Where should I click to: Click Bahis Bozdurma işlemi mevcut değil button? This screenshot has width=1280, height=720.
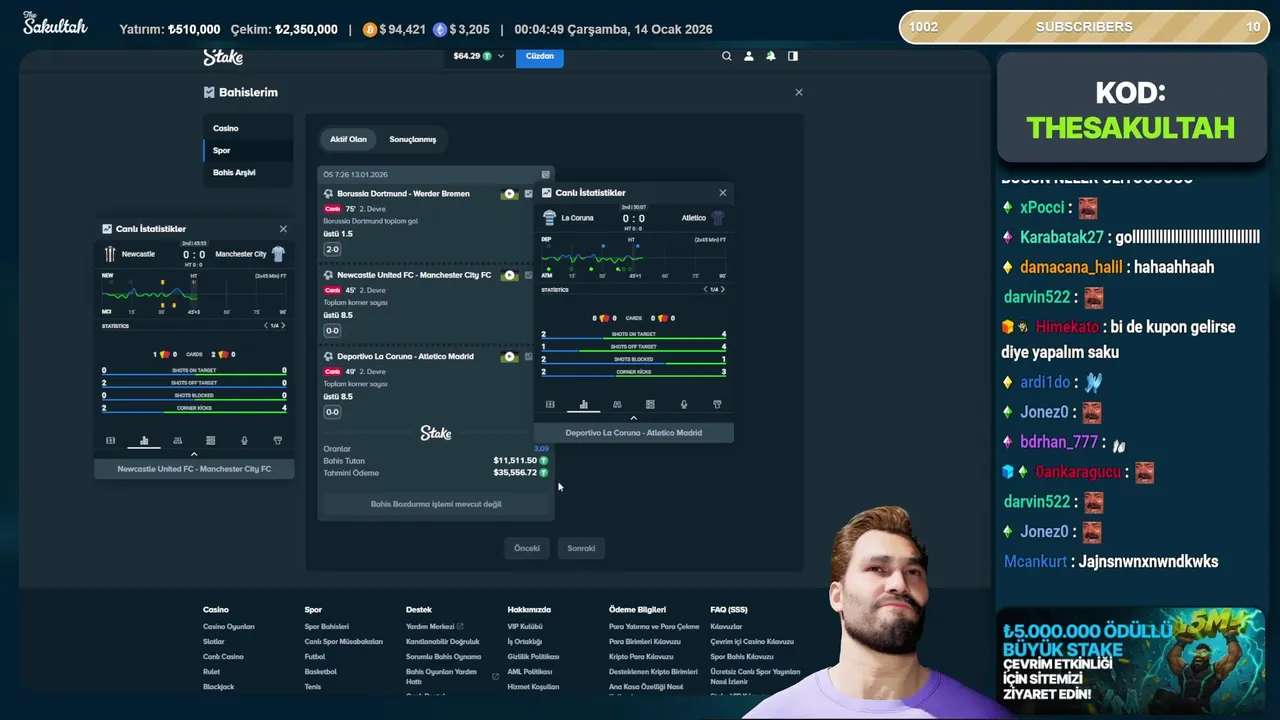[436, 504]
